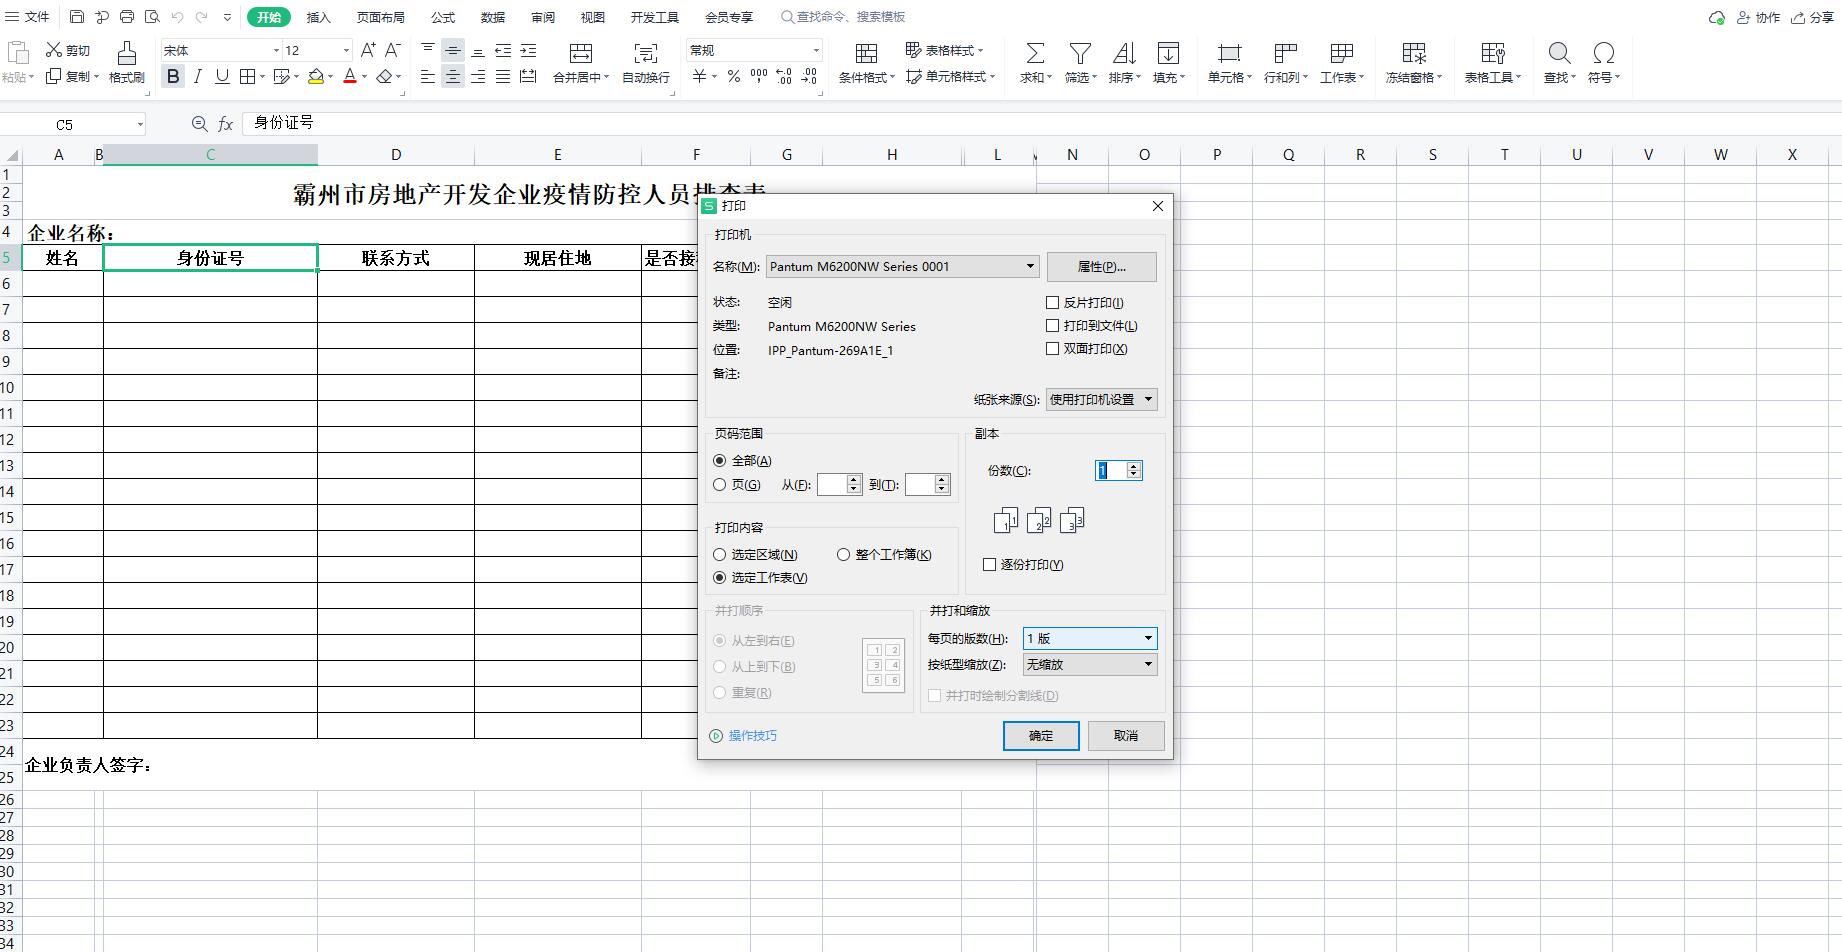Click the Filter (筛选) funnel icon
This screenshot has width=1842, height=952.
pyautogui.click(x=1079, y=53)
